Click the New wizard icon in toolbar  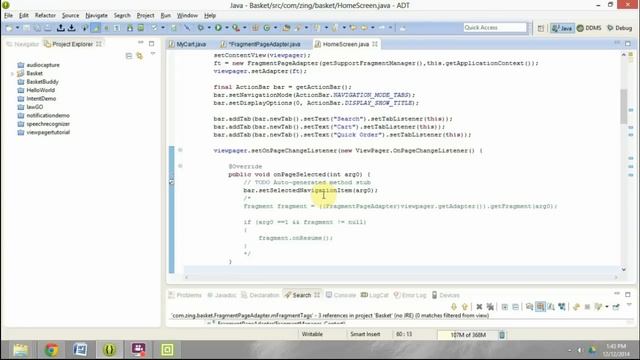(x=9, y=28)
